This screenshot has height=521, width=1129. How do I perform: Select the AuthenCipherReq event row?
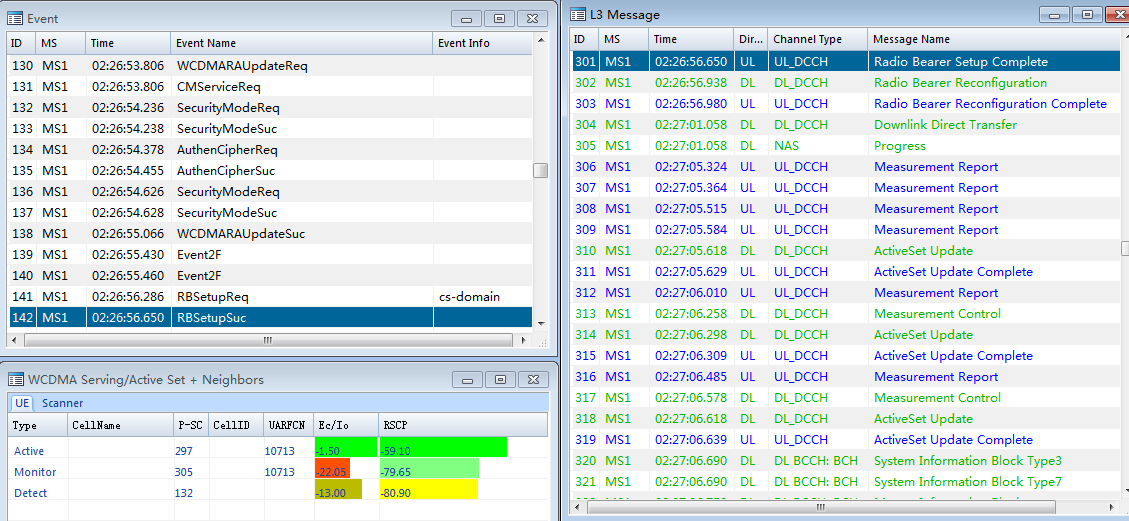coord(270,150)
